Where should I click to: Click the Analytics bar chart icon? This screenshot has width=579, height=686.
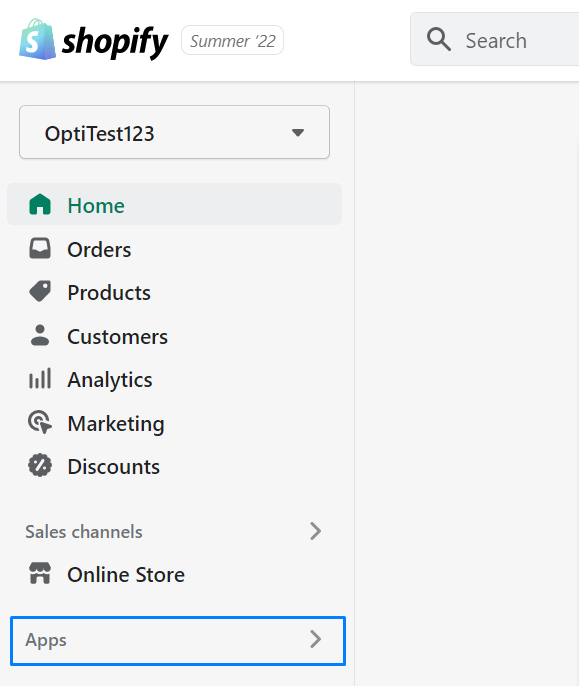[40, 378]
